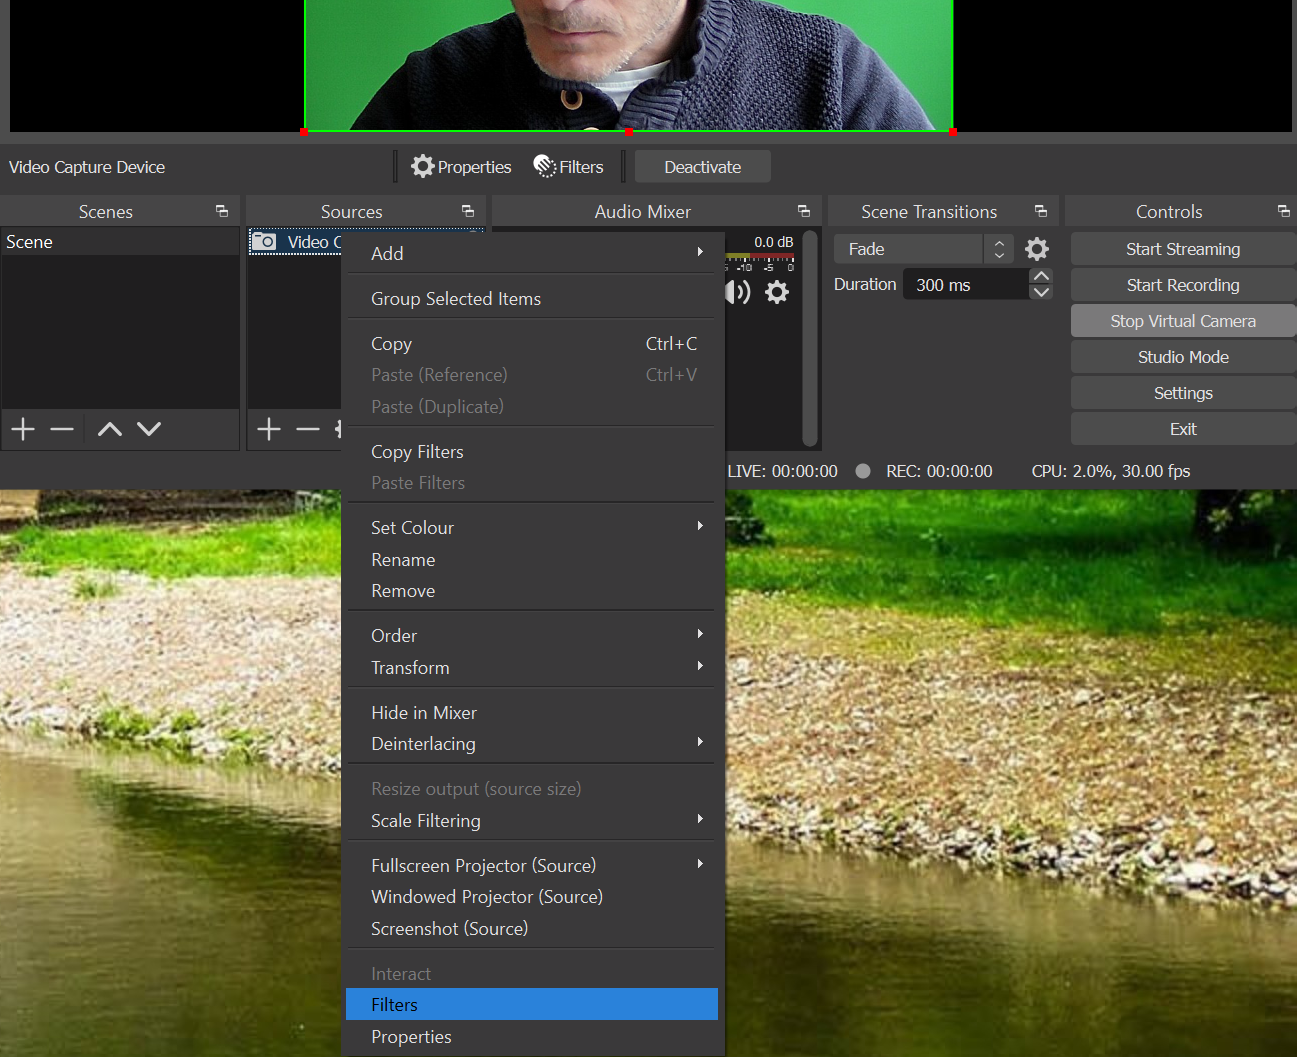This screenshot has height=1057, width=1297.
Task: Mute the audio mixer speaker icon
Action: [738, 292]
